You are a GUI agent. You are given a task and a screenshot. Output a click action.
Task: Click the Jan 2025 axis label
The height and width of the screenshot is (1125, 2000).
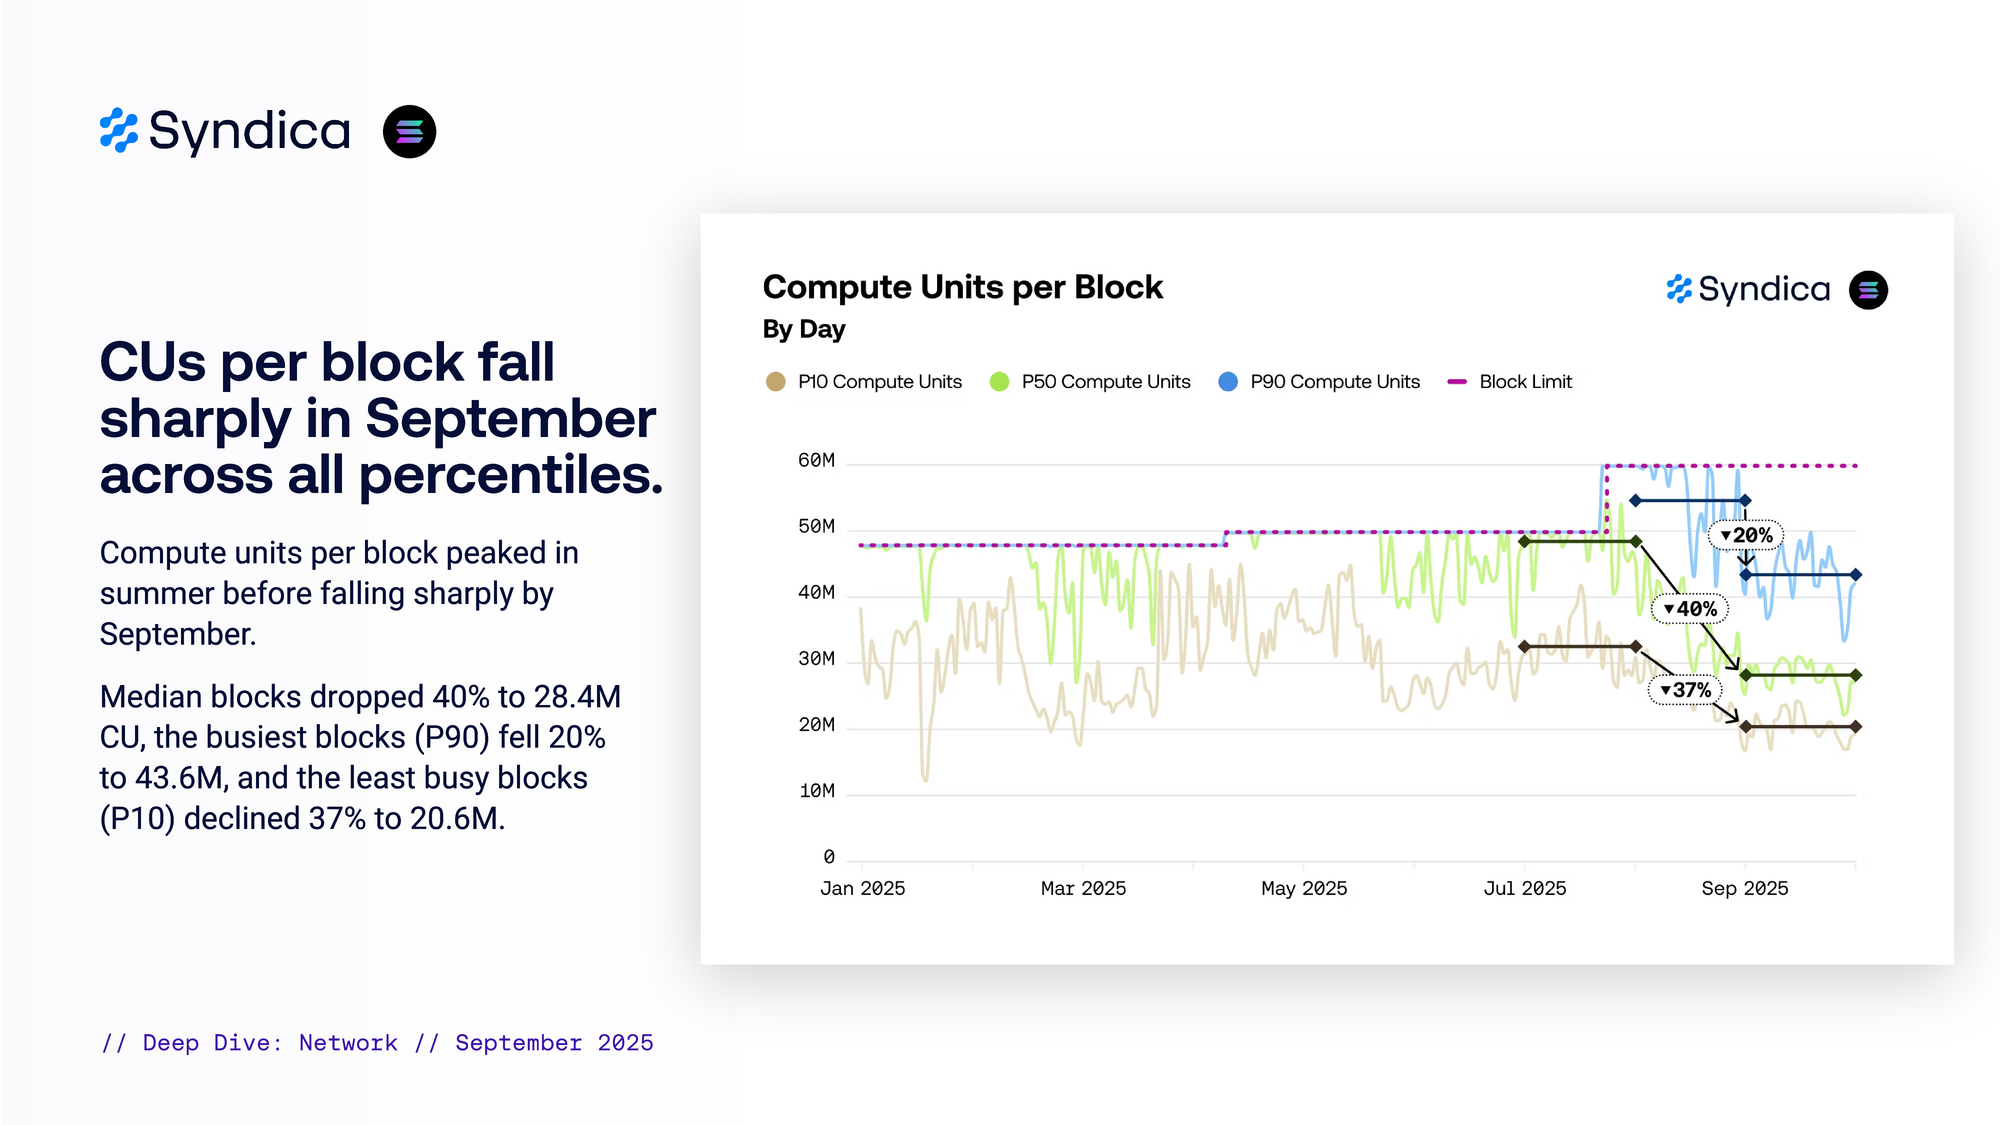[x=862, y=888]
